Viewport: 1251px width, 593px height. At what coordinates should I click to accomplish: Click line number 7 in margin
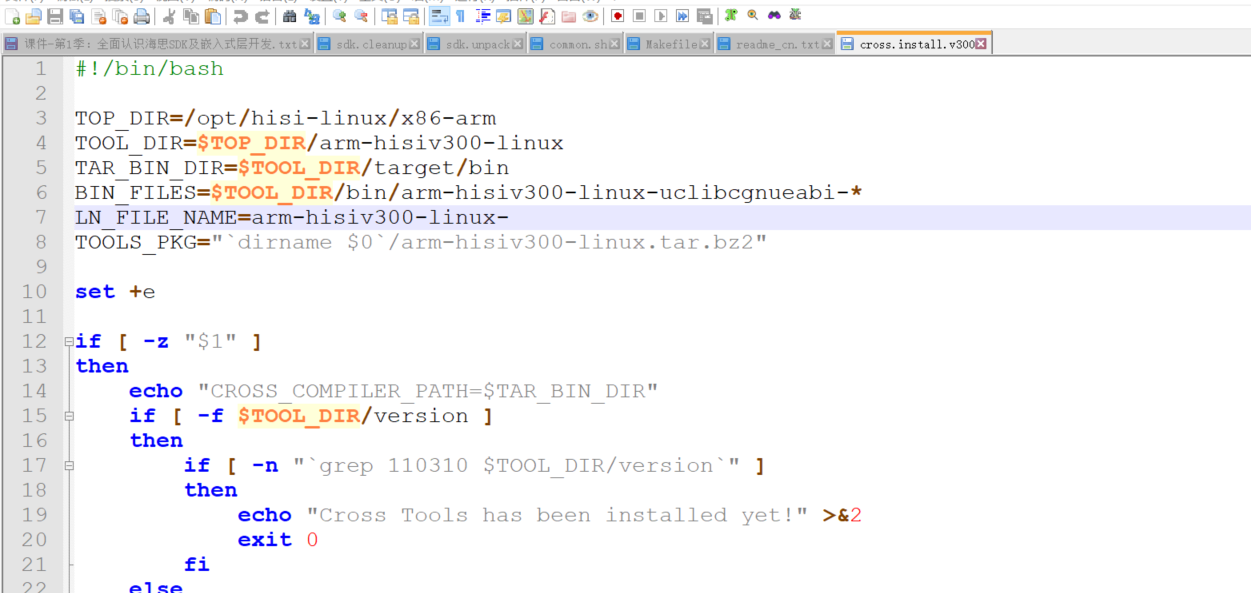pyautogui.click(x=41, y=217)
